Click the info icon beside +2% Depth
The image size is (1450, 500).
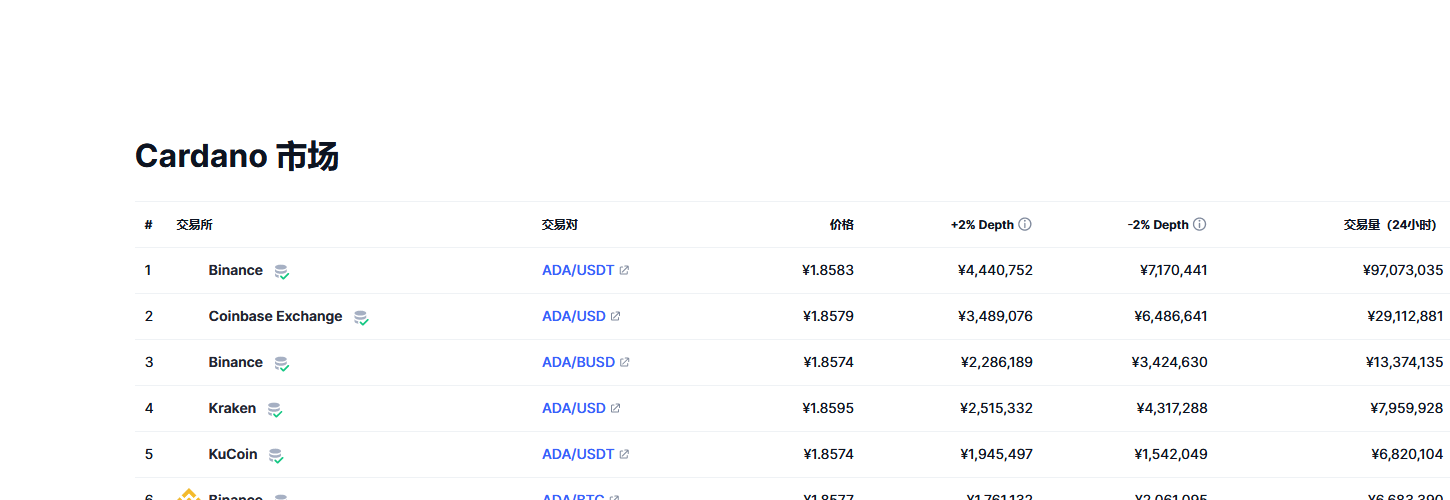point(1025,225)
